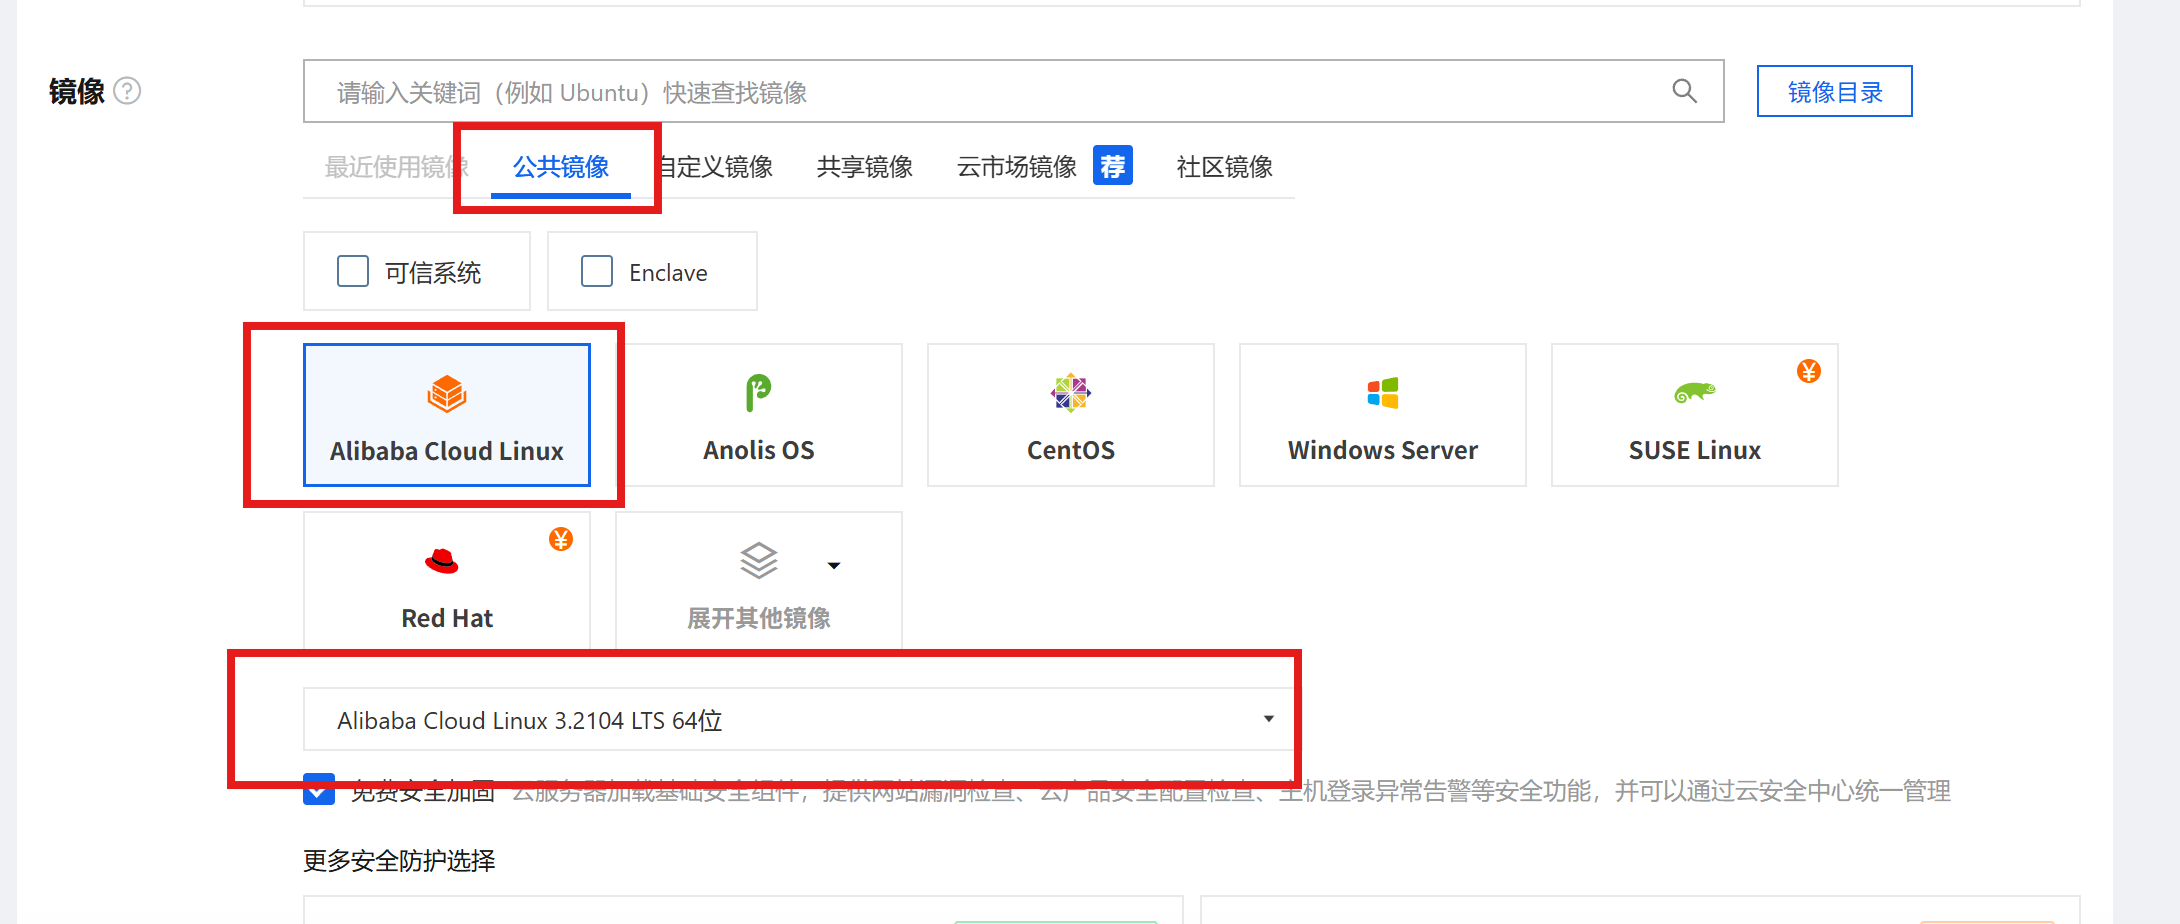The height and width of the screenshot is (924, 2180).
Task: Switch to the 自定义镜像 tab
Action: coord(716,166)
